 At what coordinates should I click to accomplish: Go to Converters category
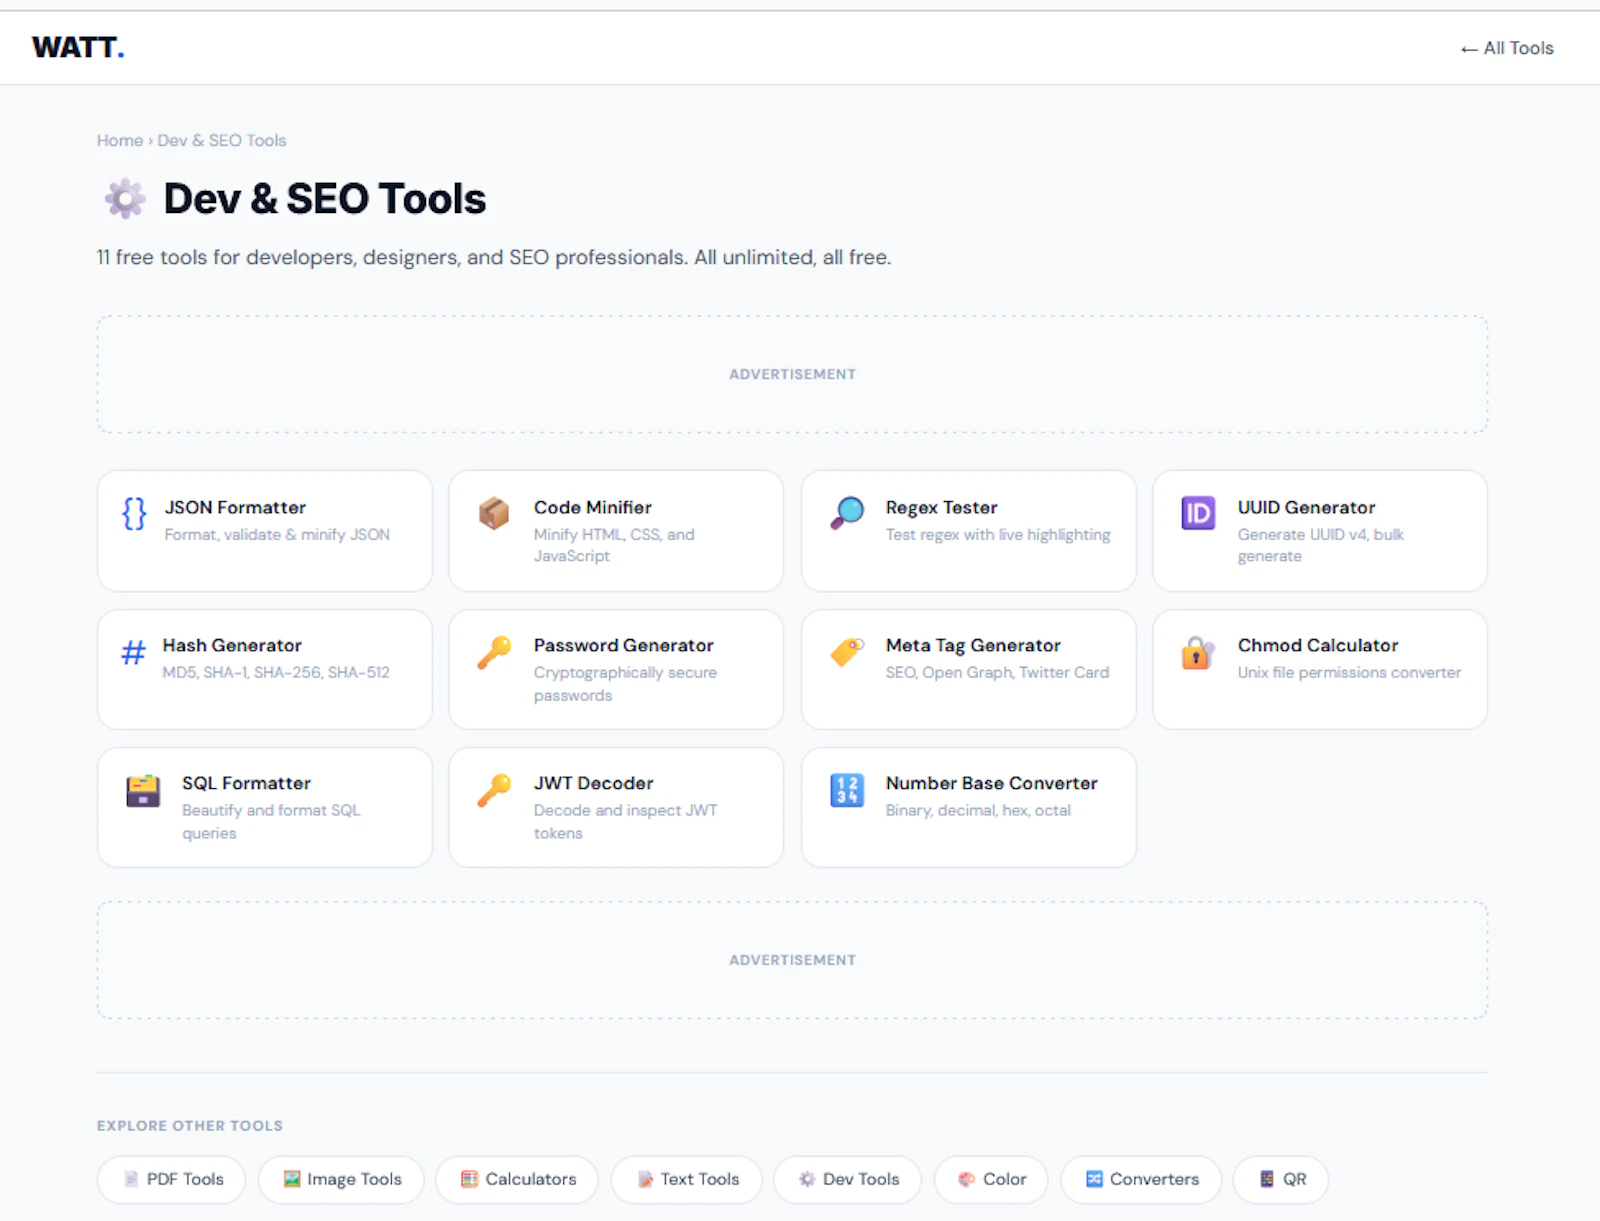coord(1141,1179)
